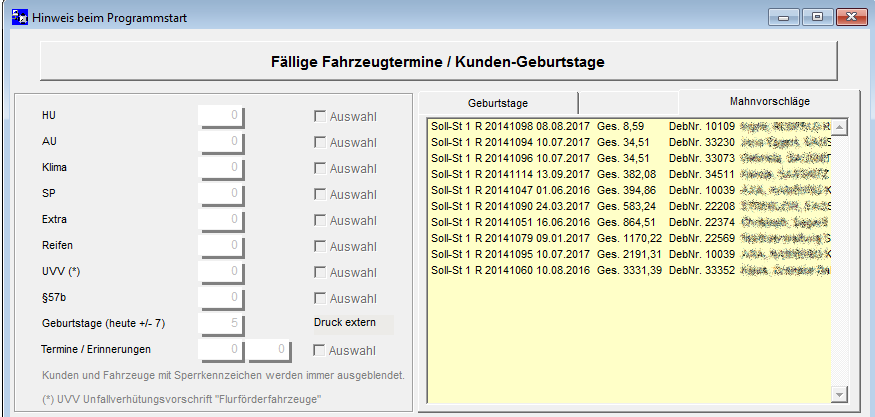Click the Sperrkennzeichen notice text
Image resolution: width=875 pixels, height=417 pixels.
coord(223,375)
